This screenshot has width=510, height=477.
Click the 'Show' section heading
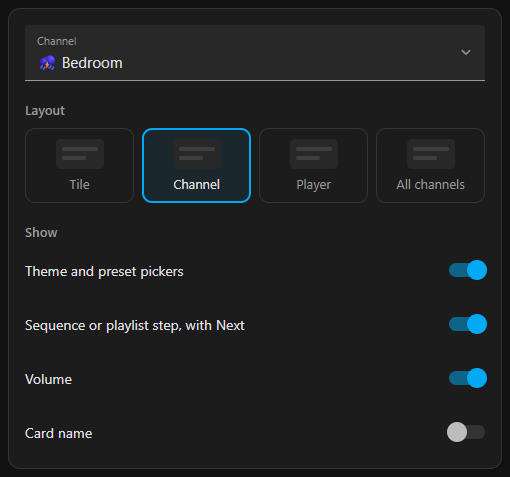(x=41, y=233)
